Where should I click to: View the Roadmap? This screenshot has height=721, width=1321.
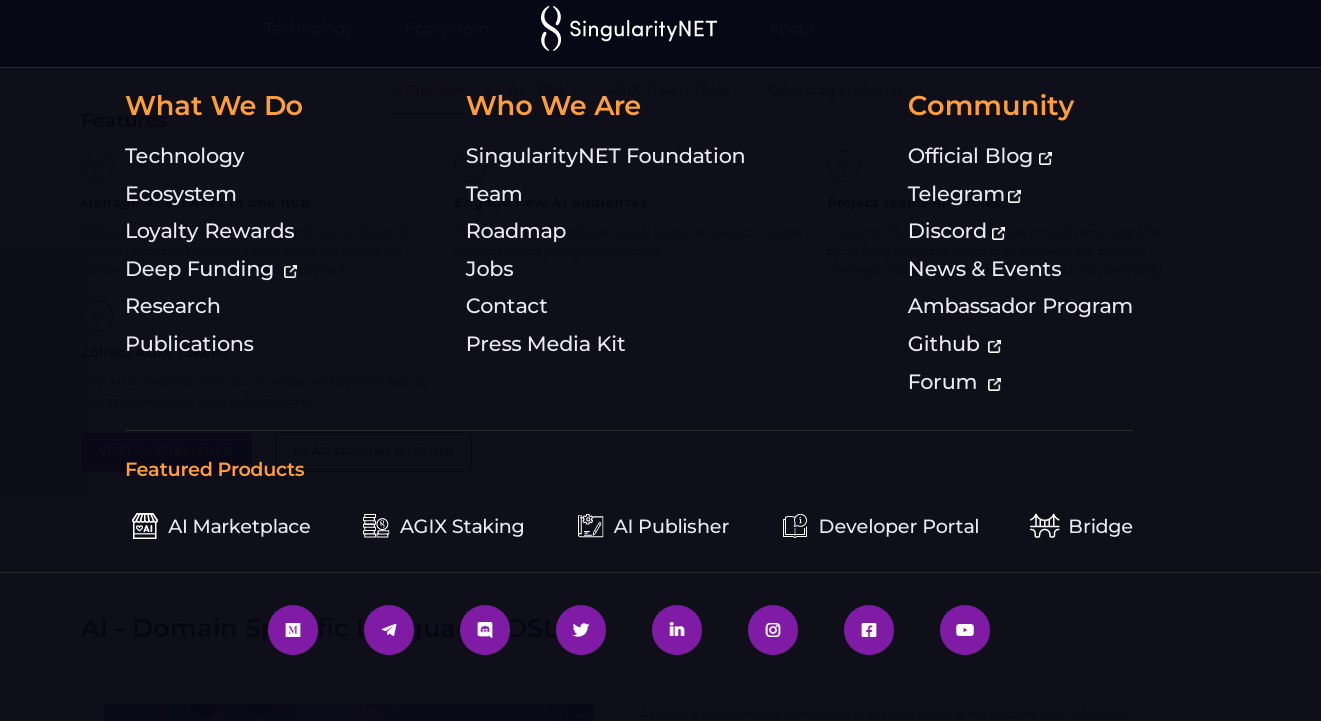tap(516, 231)
